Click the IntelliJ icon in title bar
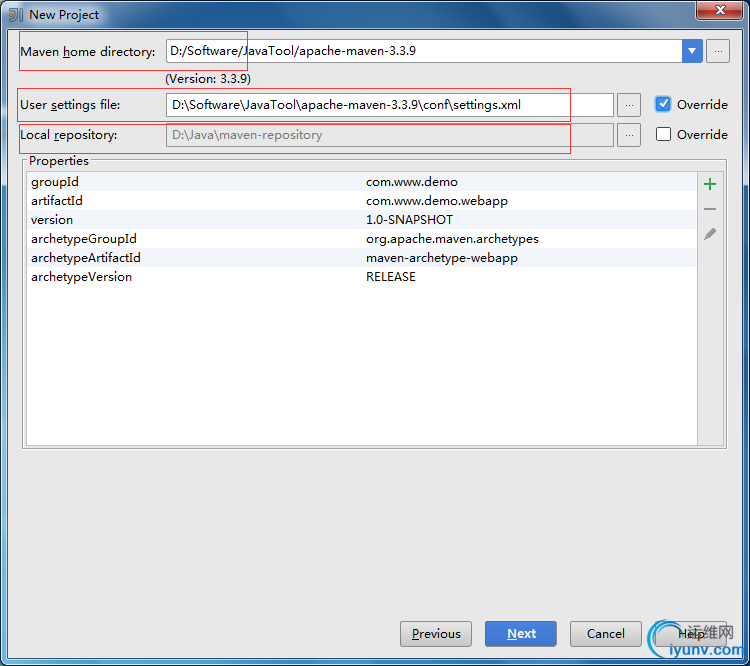This screenshot has width=750, height=666. click(16, 14)
